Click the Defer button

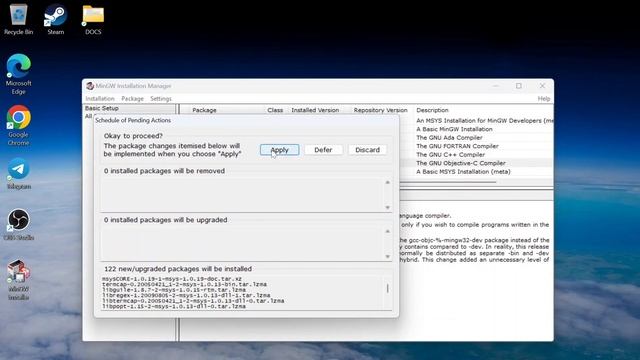point(323,150)
